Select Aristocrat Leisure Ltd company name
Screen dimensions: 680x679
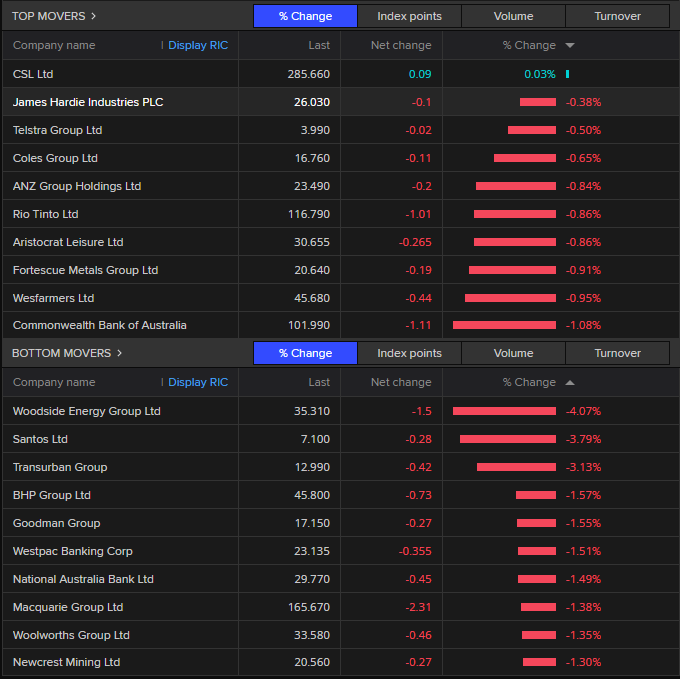[x=68, y=242]
